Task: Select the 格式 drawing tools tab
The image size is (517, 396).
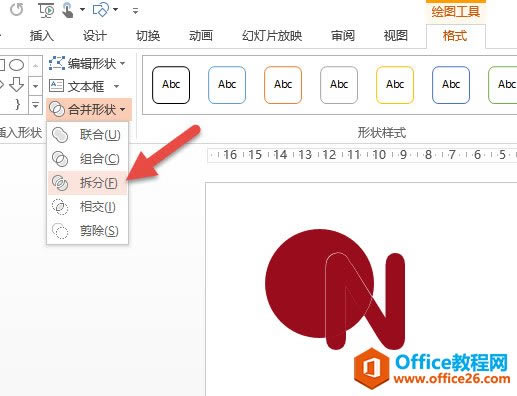Action: (455, 35)
